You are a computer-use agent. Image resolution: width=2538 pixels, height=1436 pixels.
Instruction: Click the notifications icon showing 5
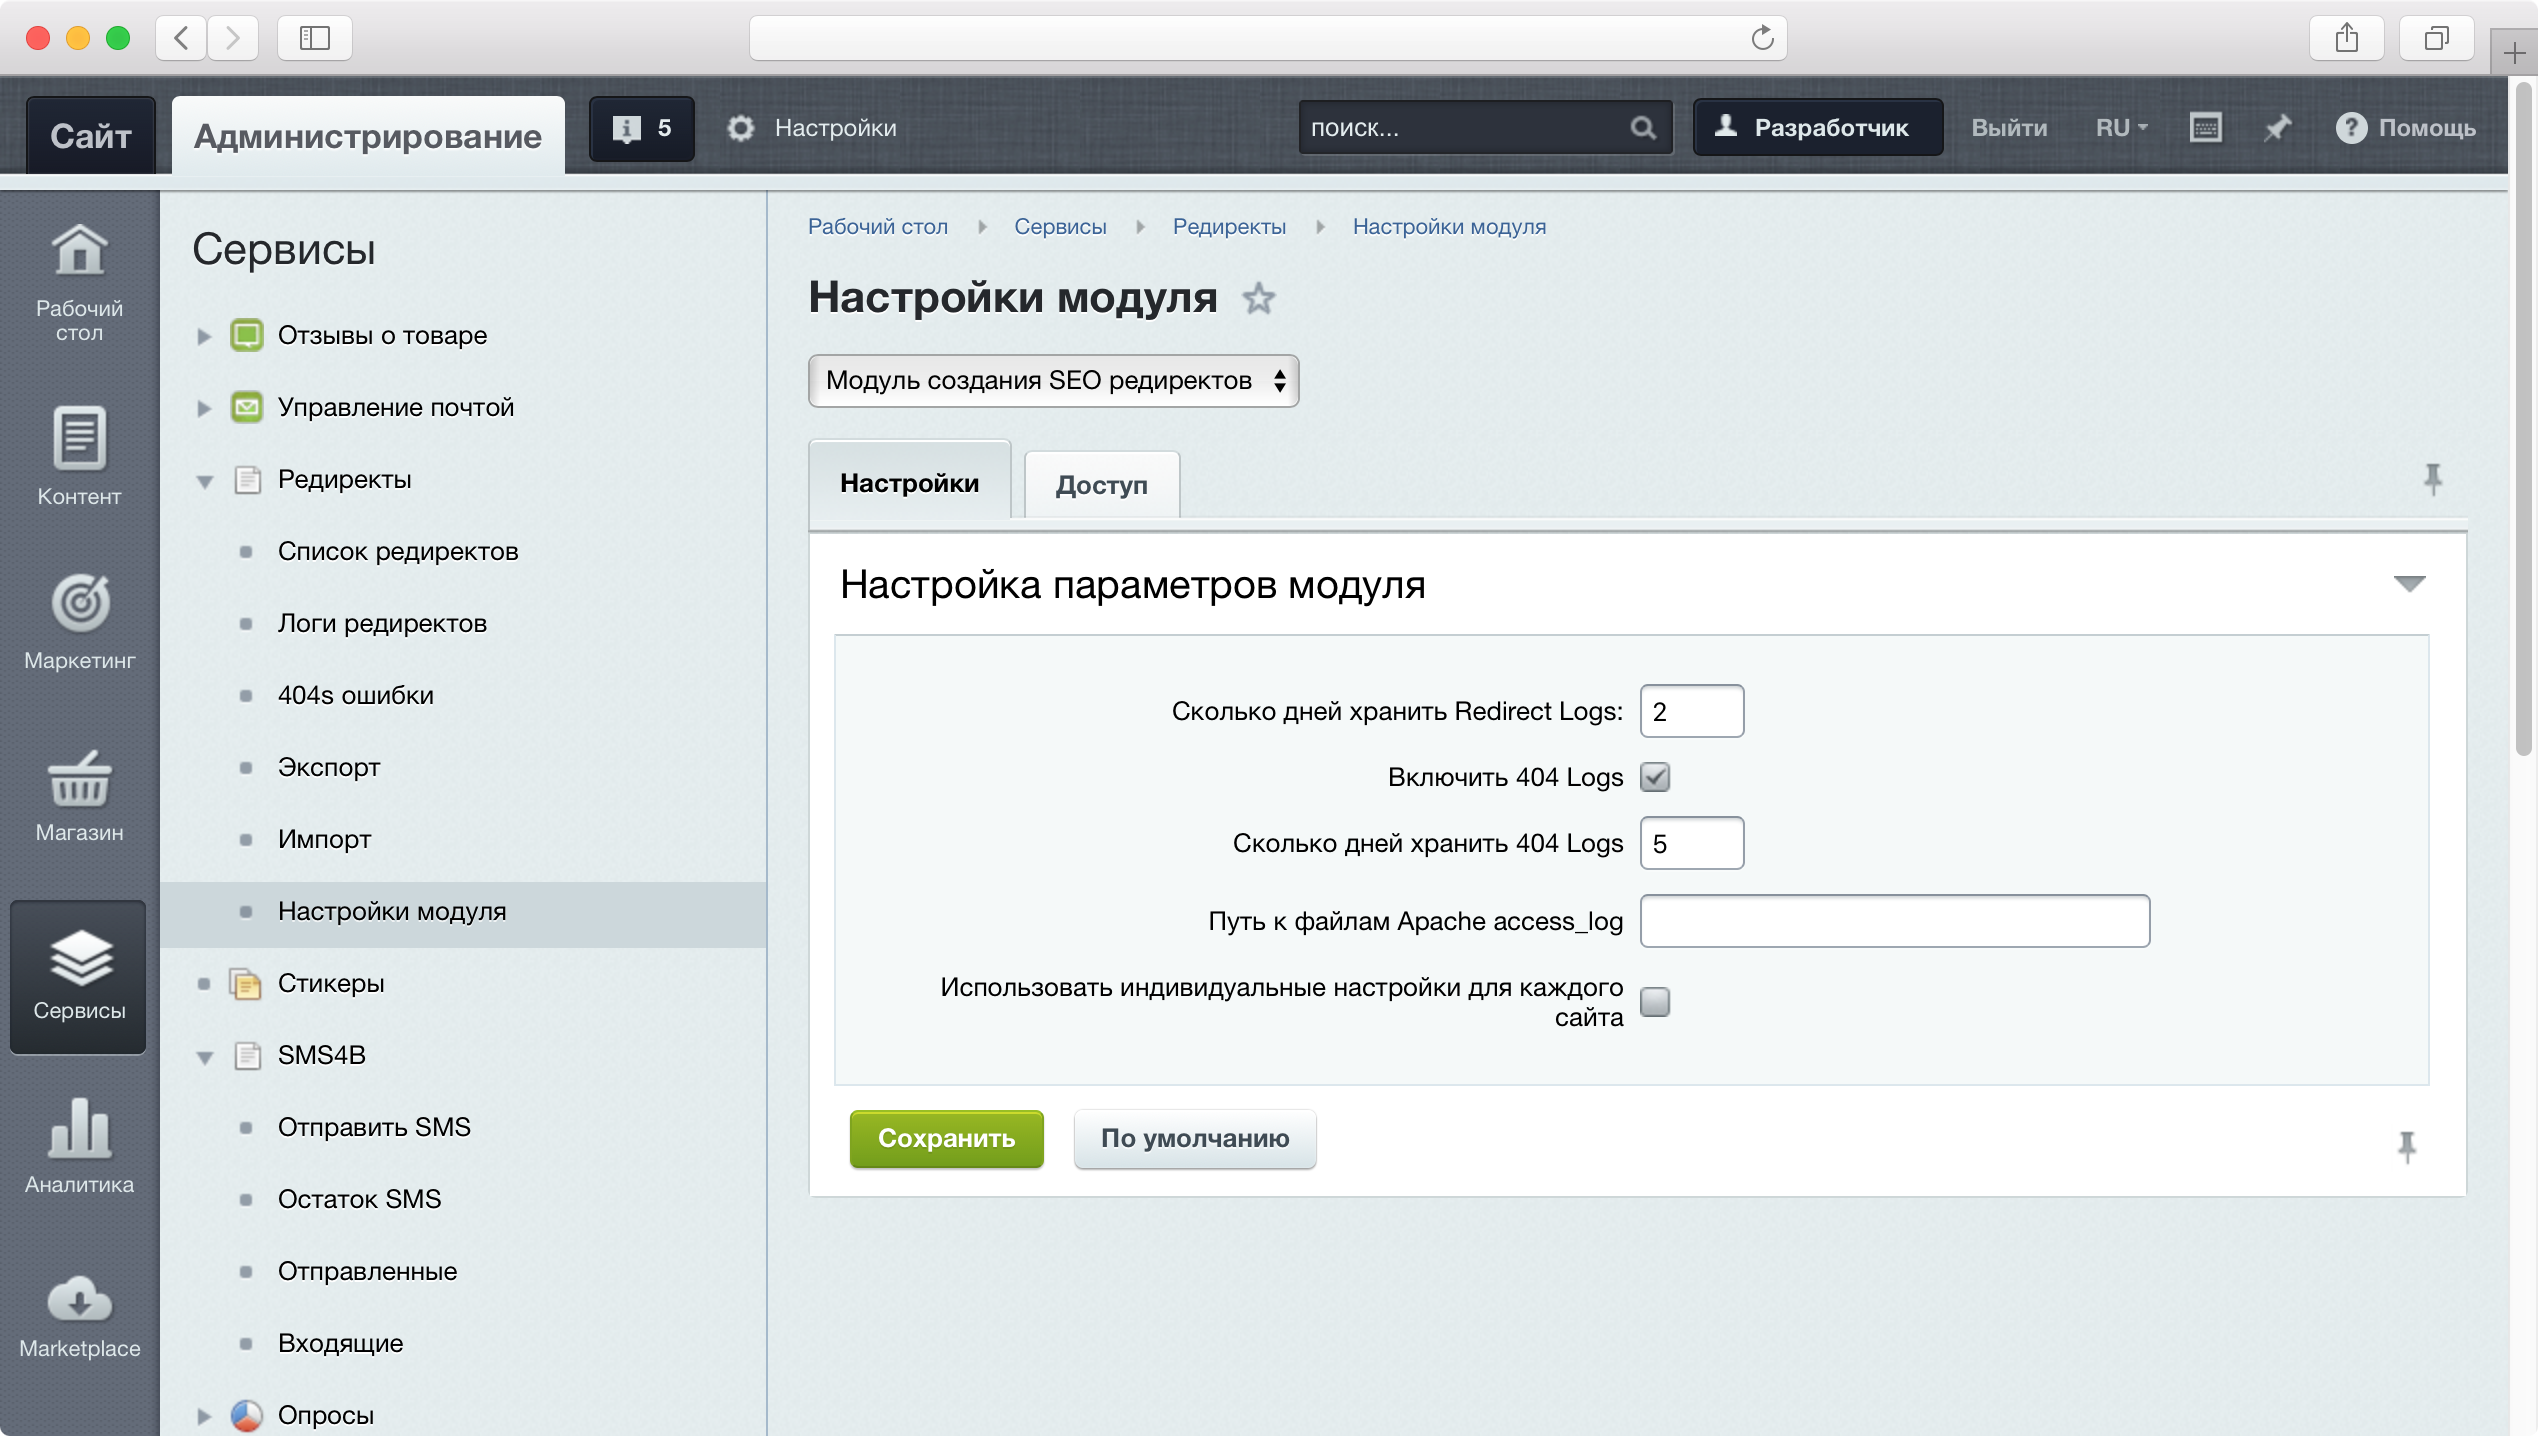pyautogui.click(x=641, y=128)
